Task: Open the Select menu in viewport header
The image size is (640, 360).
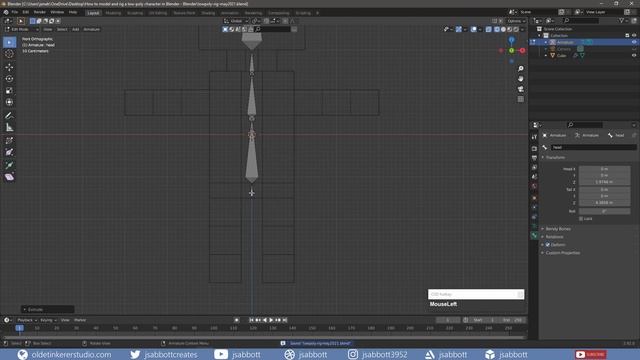Action: tap(62, 29)
